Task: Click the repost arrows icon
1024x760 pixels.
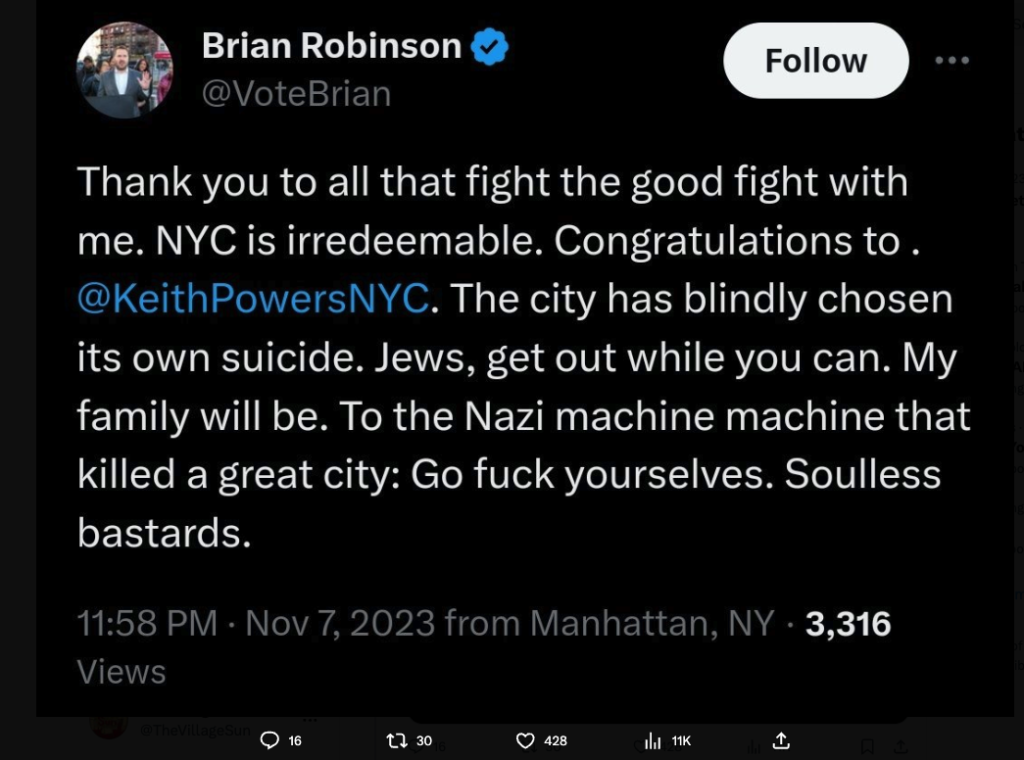Action: tap(395, 741)
